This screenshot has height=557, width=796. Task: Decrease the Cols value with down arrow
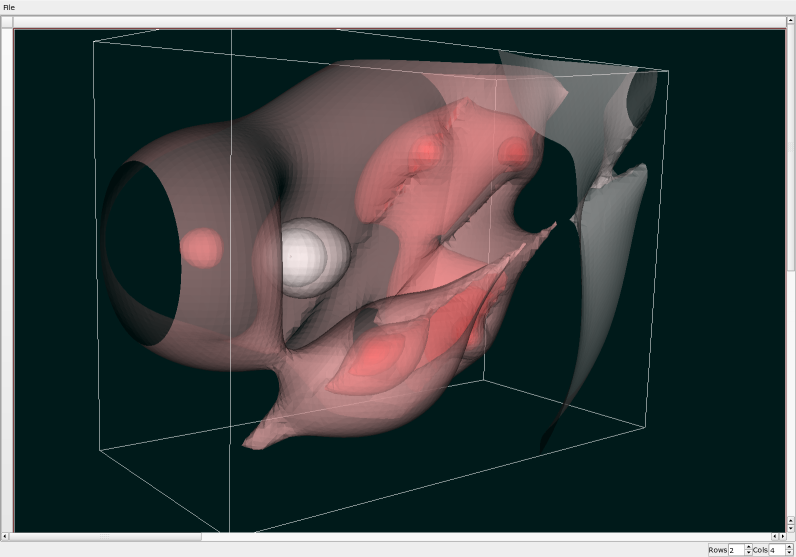[789, 552]
